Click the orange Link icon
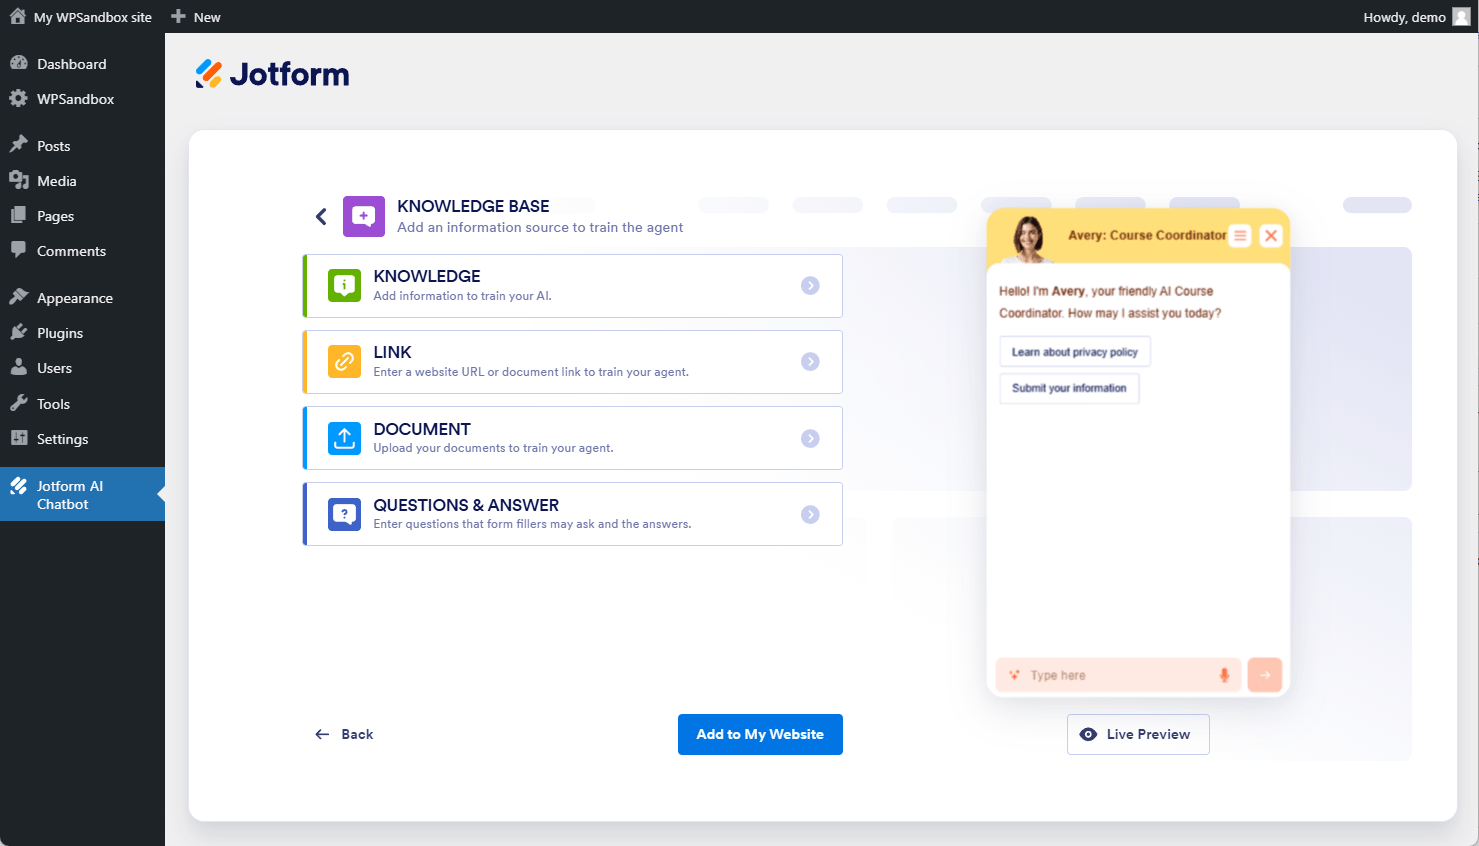This screenshot has height=846, width=1479. (x=344, y=362)
